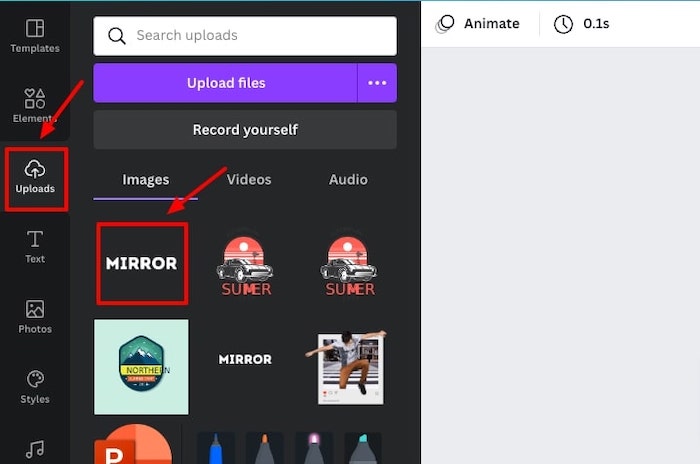Click the Upload files button
This screenshot has height=464, width=700.
(x=225, y=83)
